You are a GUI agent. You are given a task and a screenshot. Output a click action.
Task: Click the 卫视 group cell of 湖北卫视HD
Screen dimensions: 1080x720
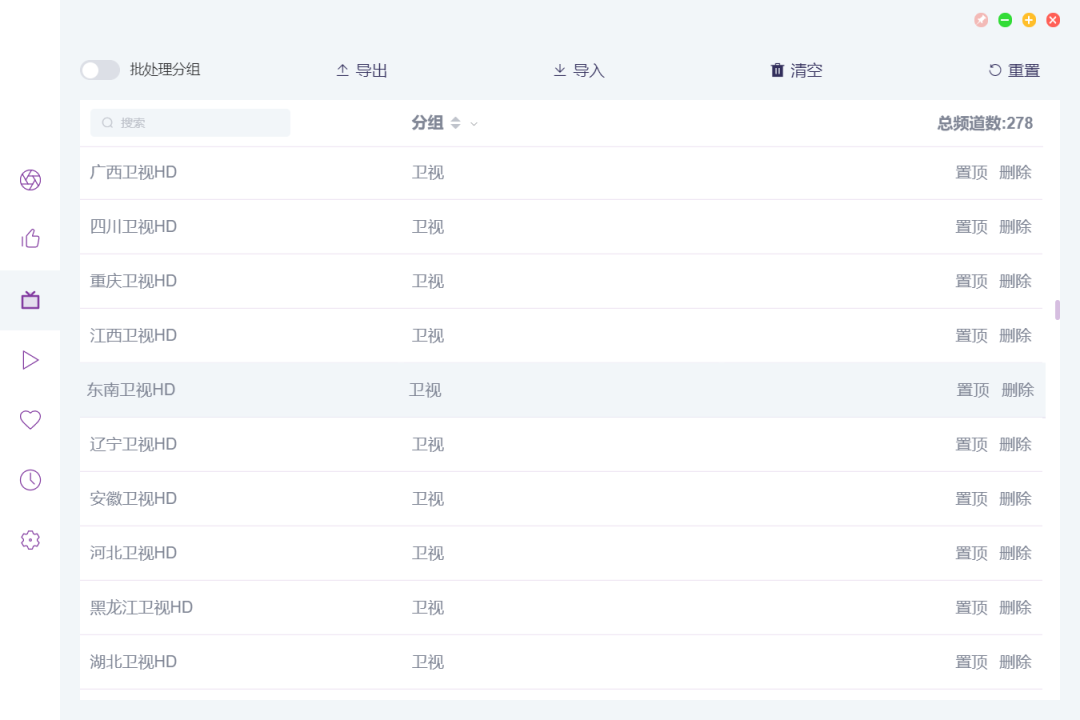tap(428, 662)
